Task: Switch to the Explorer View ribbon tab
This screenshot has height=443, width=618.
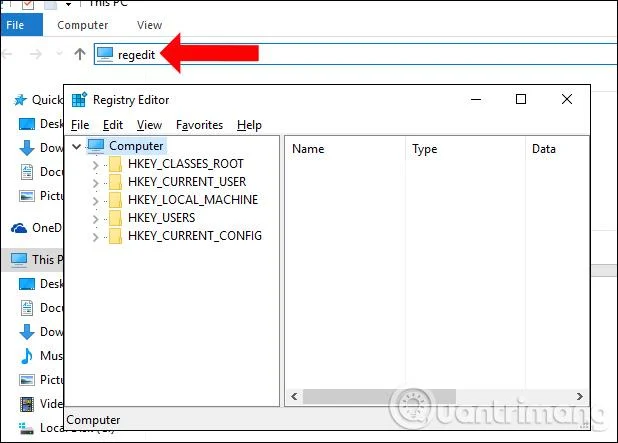Action: click(149, 25)
